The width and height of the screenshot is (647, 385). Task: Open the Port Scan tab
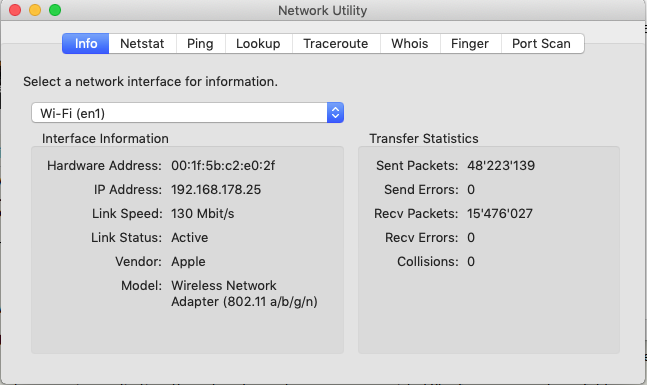pos(542,43)
